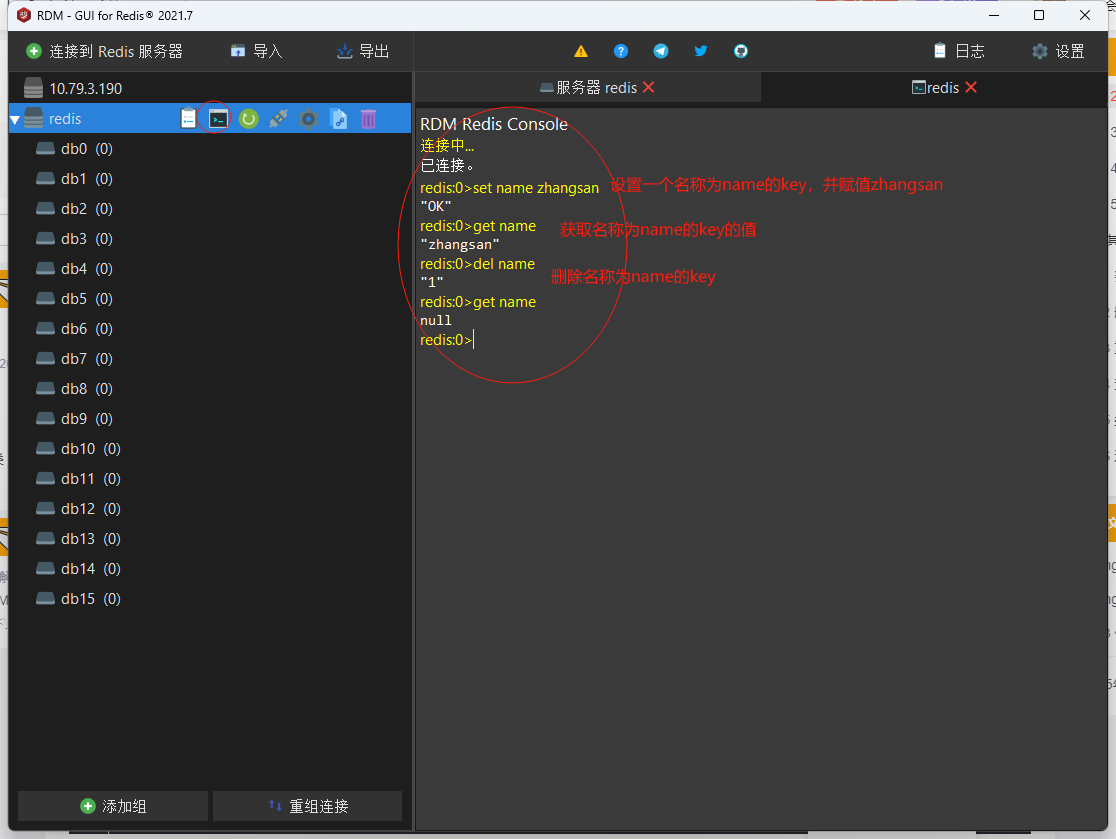This screenshot has height=839, width=1116.
Task: Click 连接到 Redis 服务器 button
Action: 105,51
